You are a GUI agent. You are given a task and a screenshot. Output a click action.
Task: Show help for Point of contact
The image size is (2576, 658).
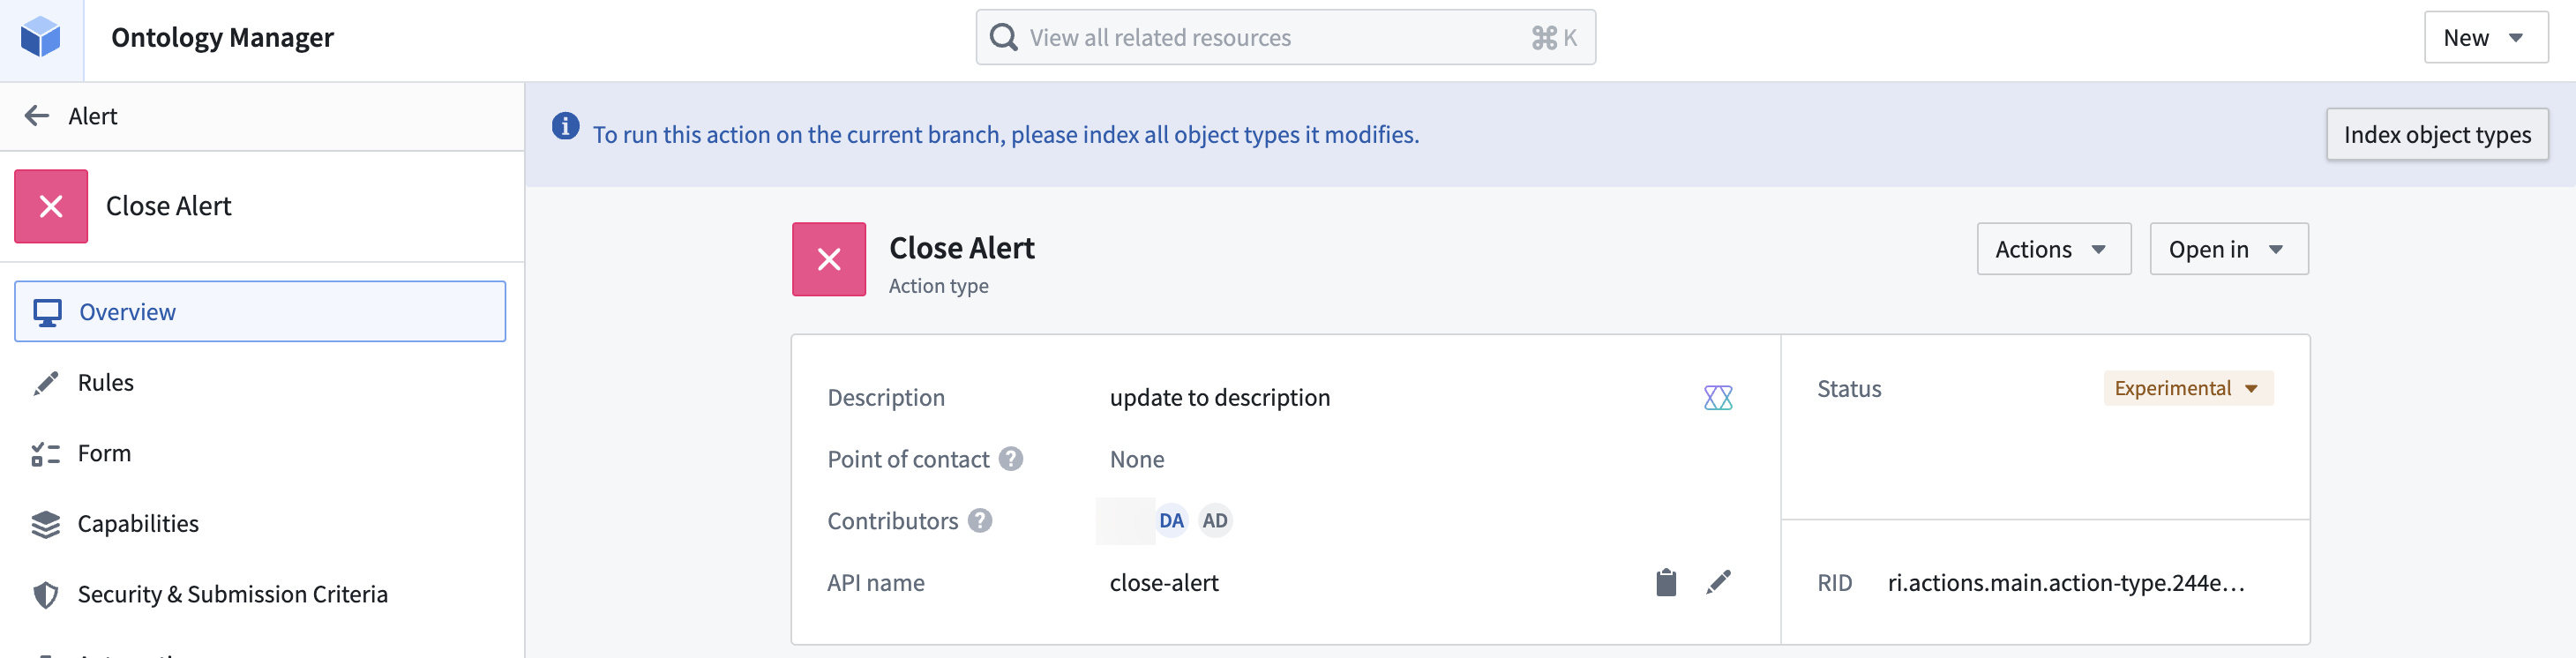click(1011, 459)
